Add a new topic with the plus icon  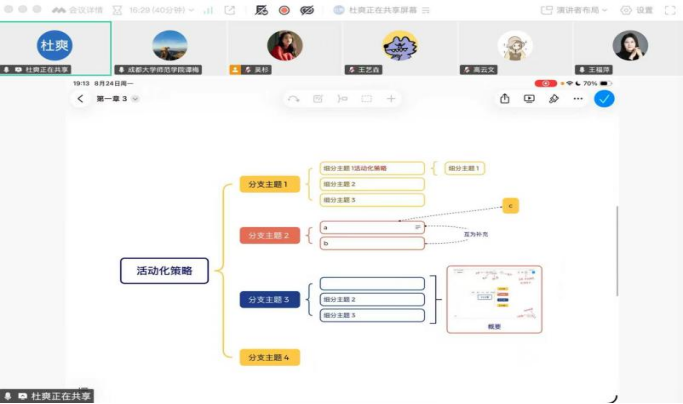391,99
